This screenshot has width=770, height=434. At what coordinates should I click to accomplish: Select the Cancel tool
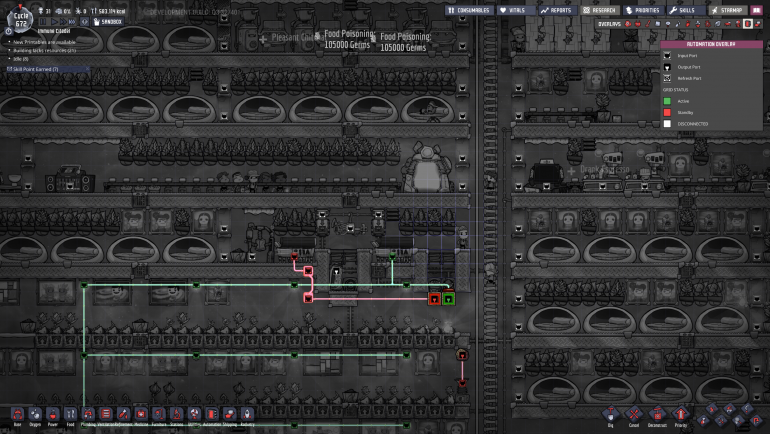[x=634, y=415]
